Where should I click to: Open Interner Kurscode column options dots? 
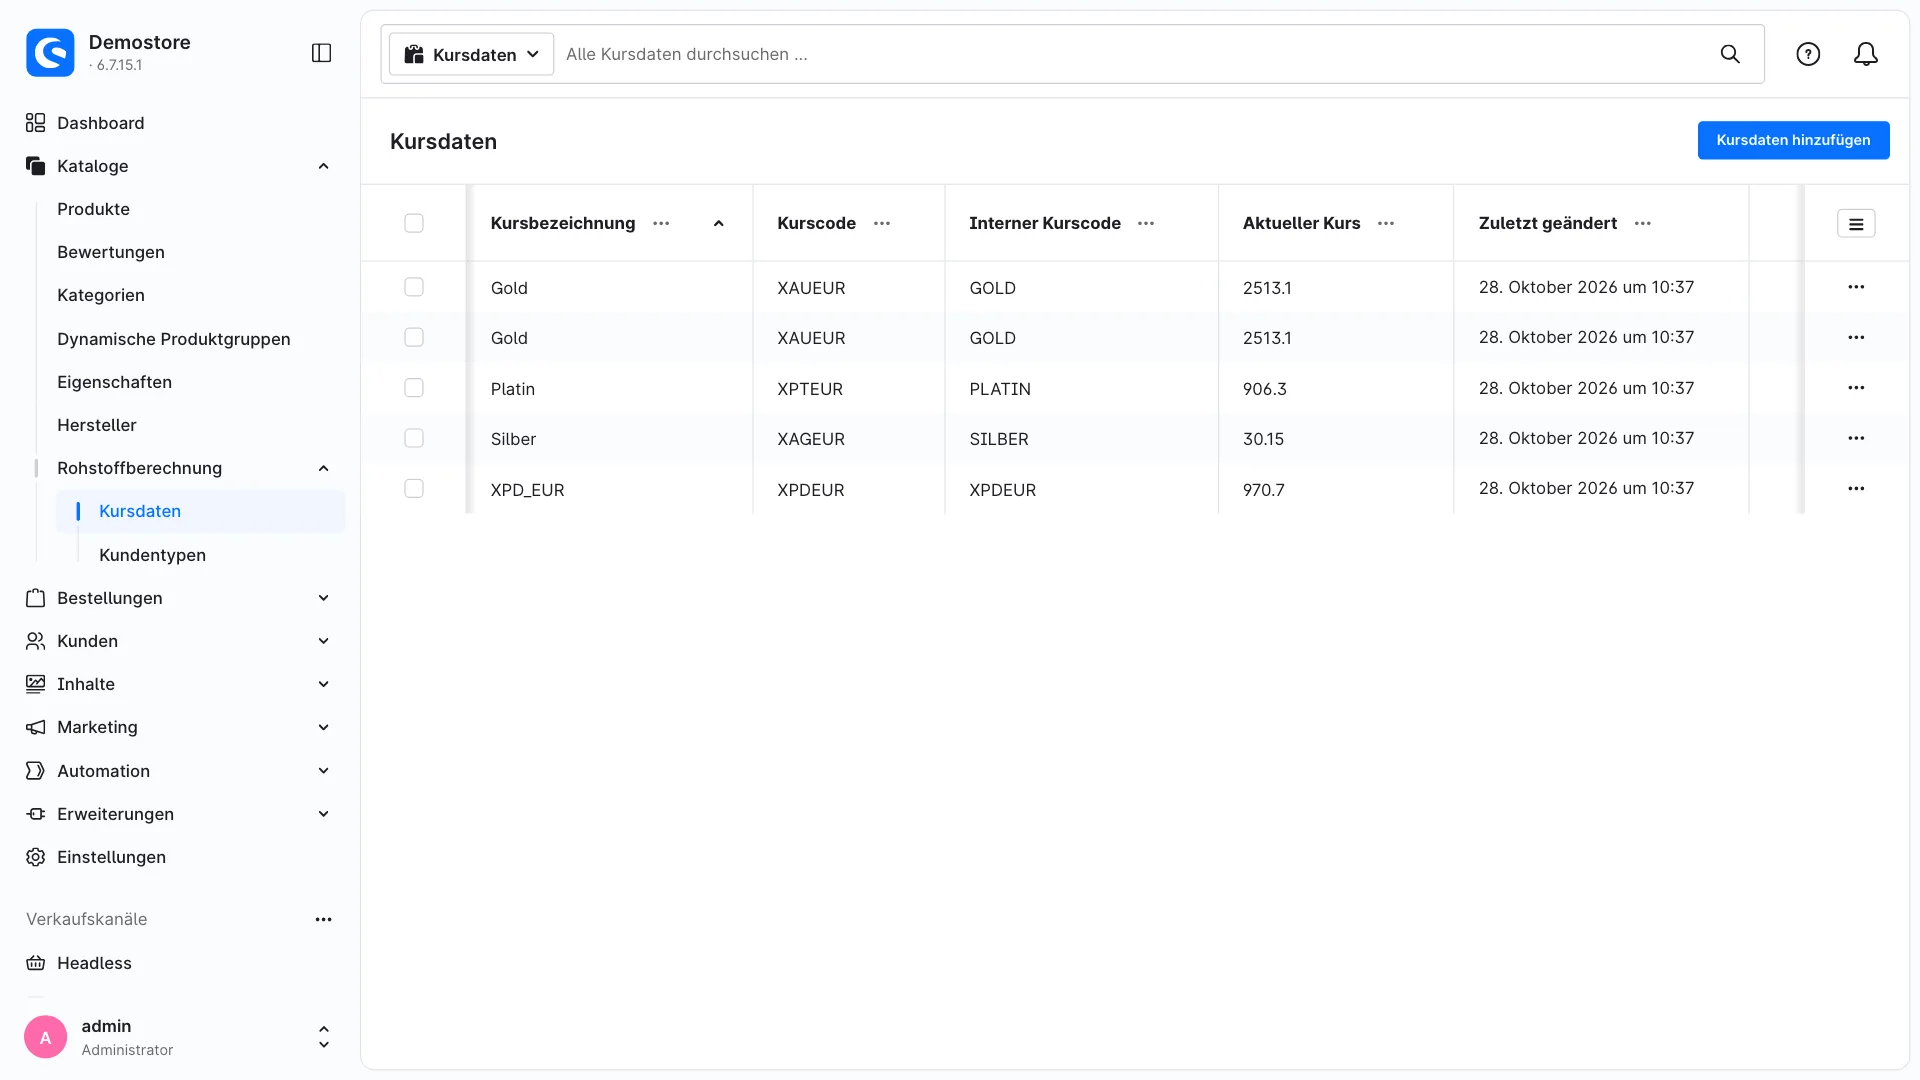[1146, 223]
